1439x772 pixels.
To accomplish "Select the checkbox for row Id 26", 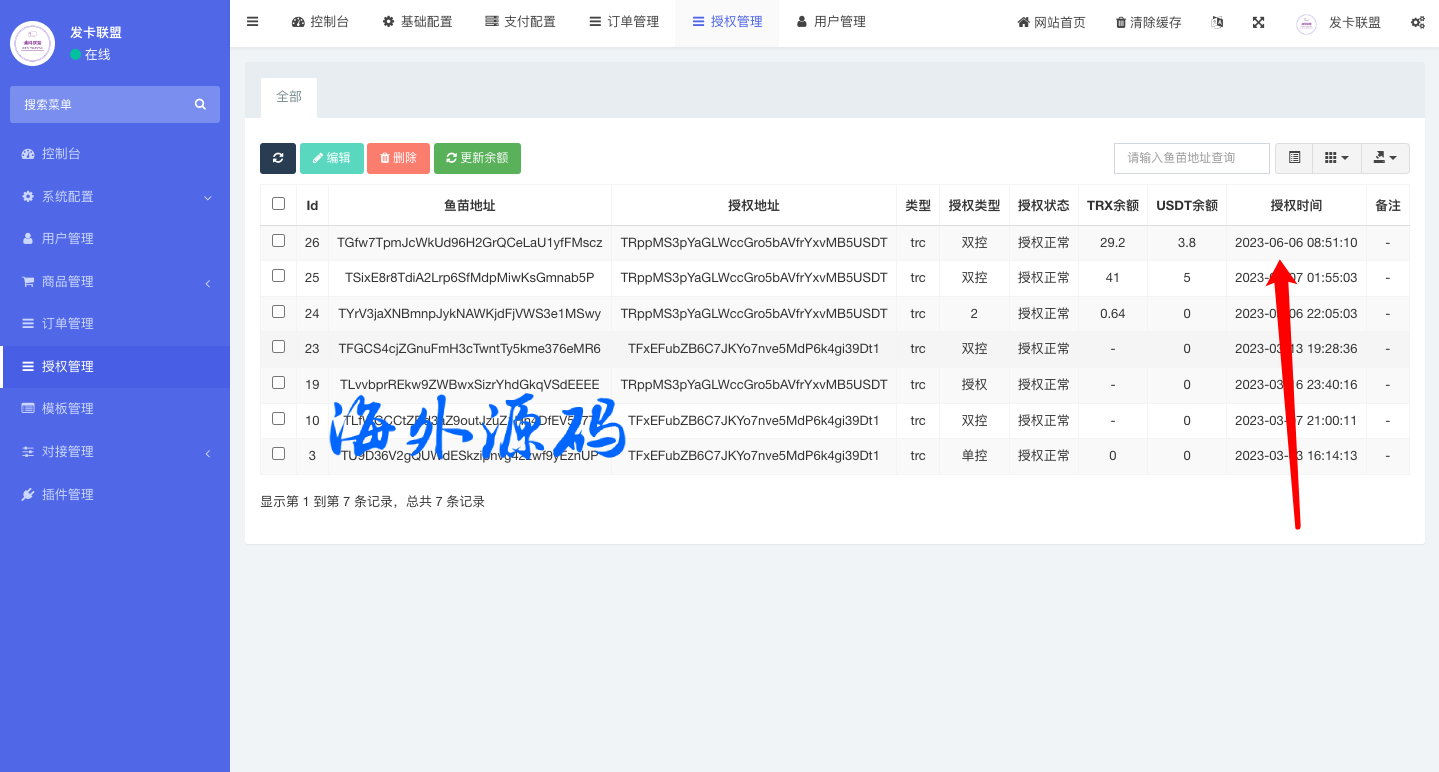I will 278,241.
